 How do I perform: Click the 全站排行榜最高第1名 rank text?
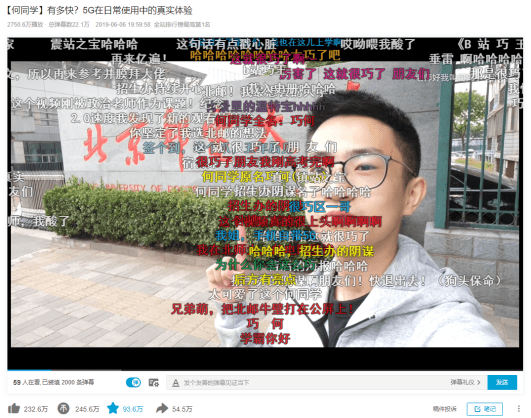click(182, 25)
